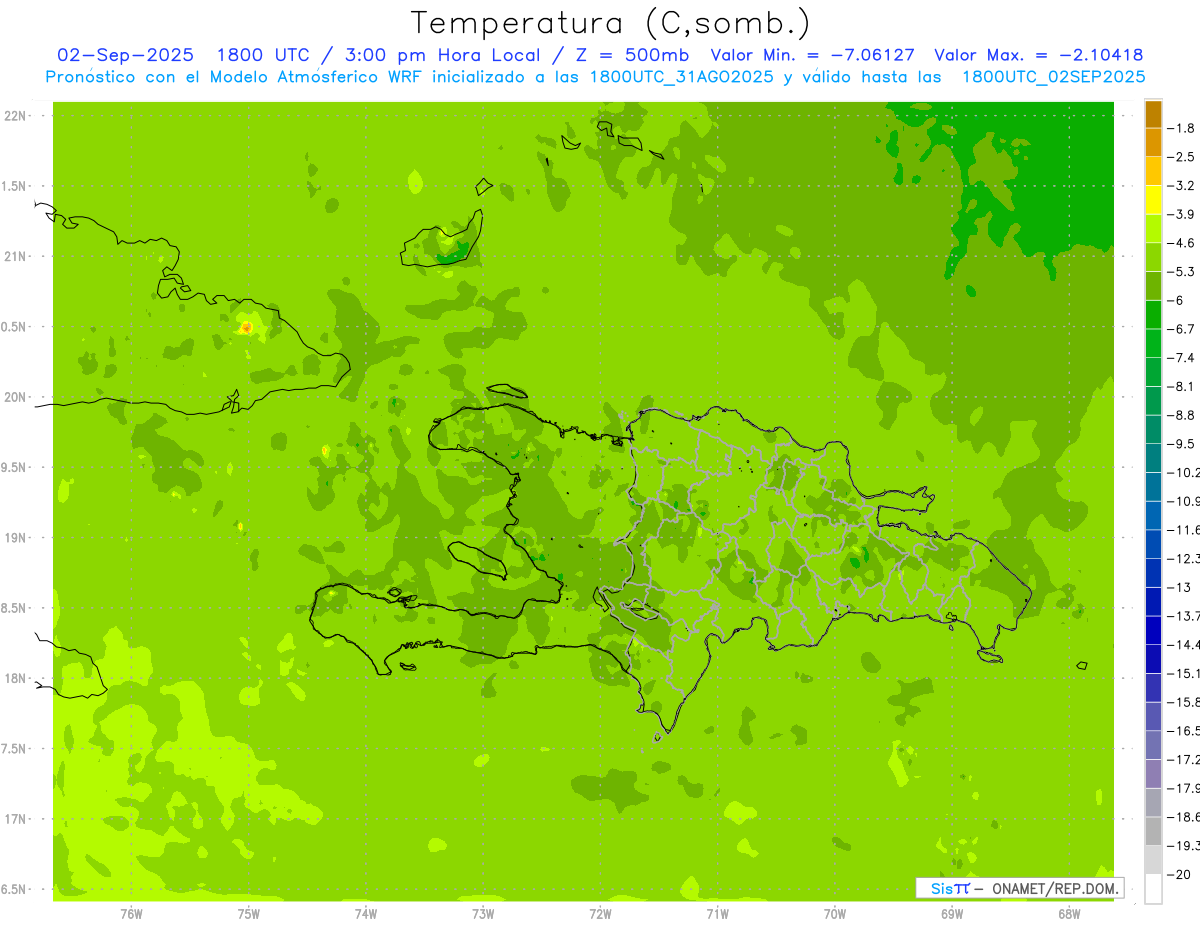Click the "-2.5" color scale label
1200x927 pixels.
pos(1181,157)
